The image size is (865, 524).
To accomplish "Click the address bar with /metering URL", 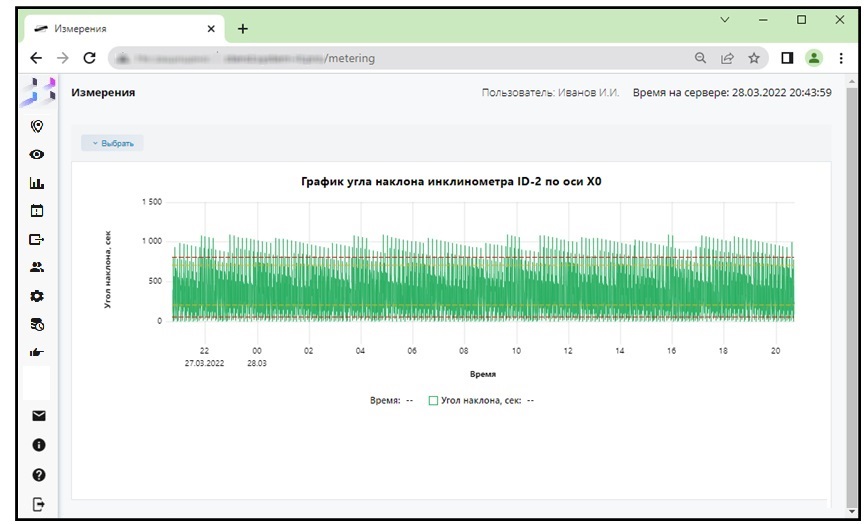I will pyautogui.click(x=400, y=58).
